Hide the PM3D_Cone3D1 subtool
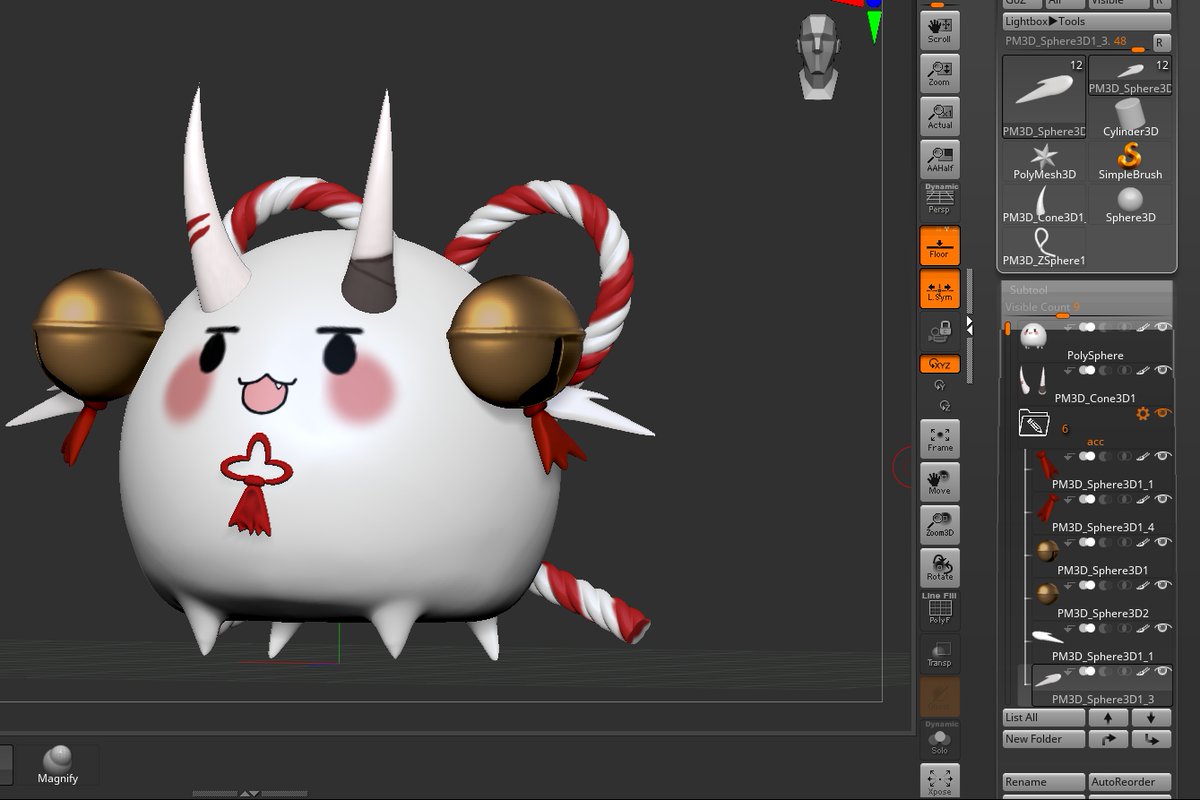The image size is (1200, 800). pos(1163,370)
